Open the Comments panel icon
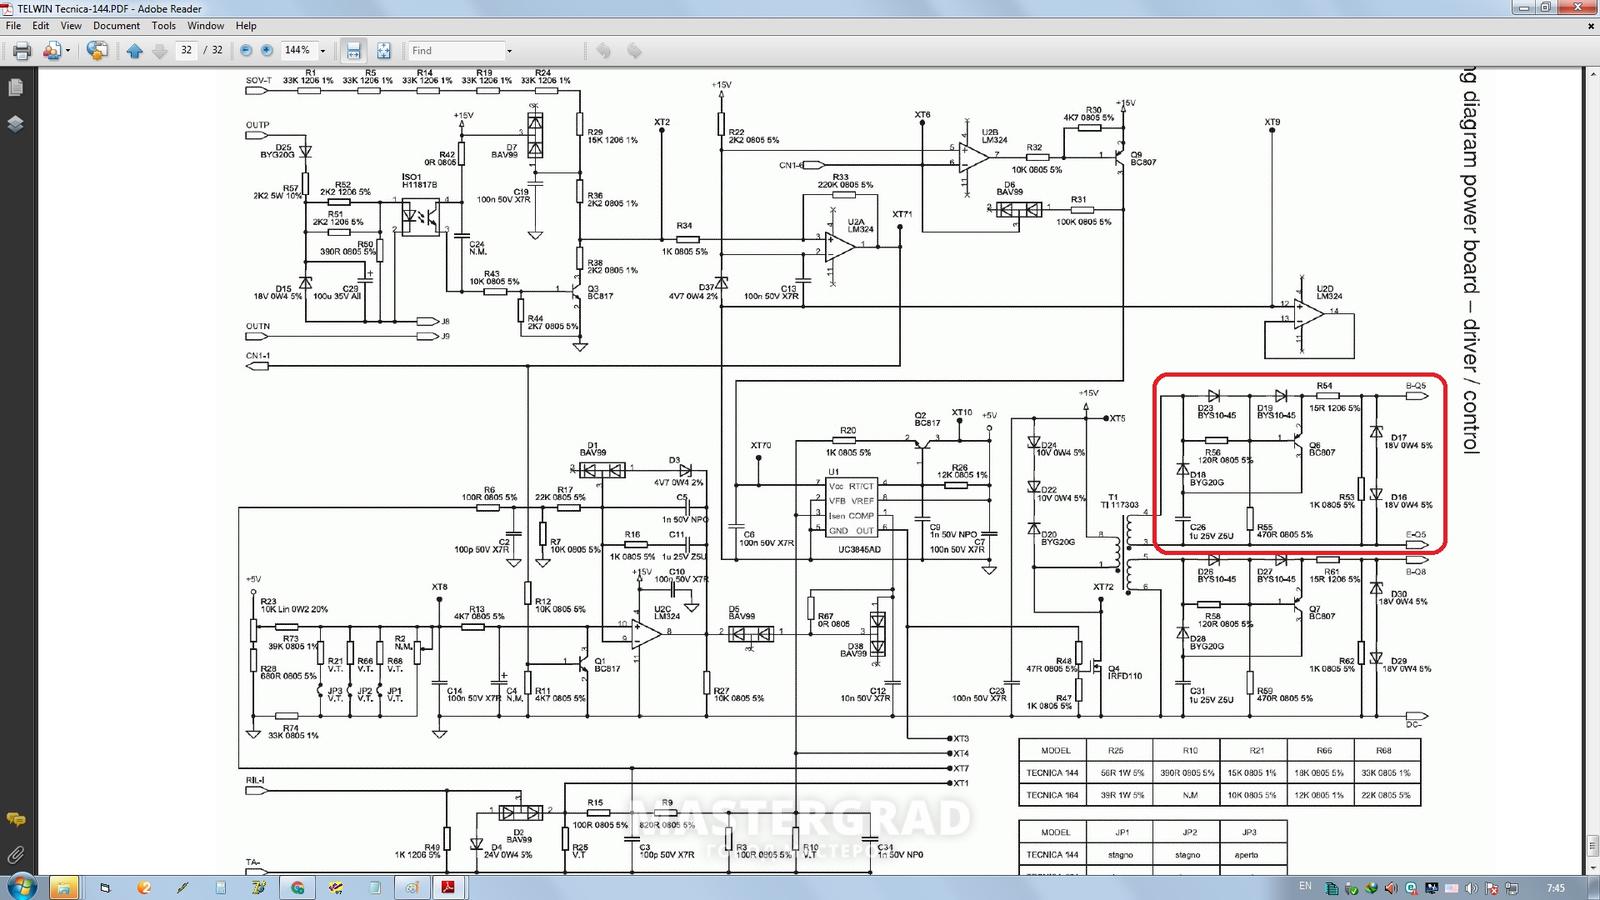The image size is (1600, 900). (x=15, y=819)
